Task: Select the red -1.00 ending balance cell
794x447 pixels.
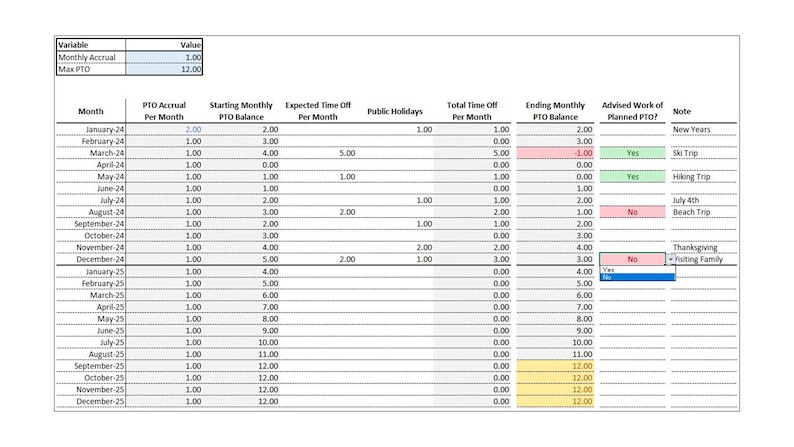Action: [555, 153]
